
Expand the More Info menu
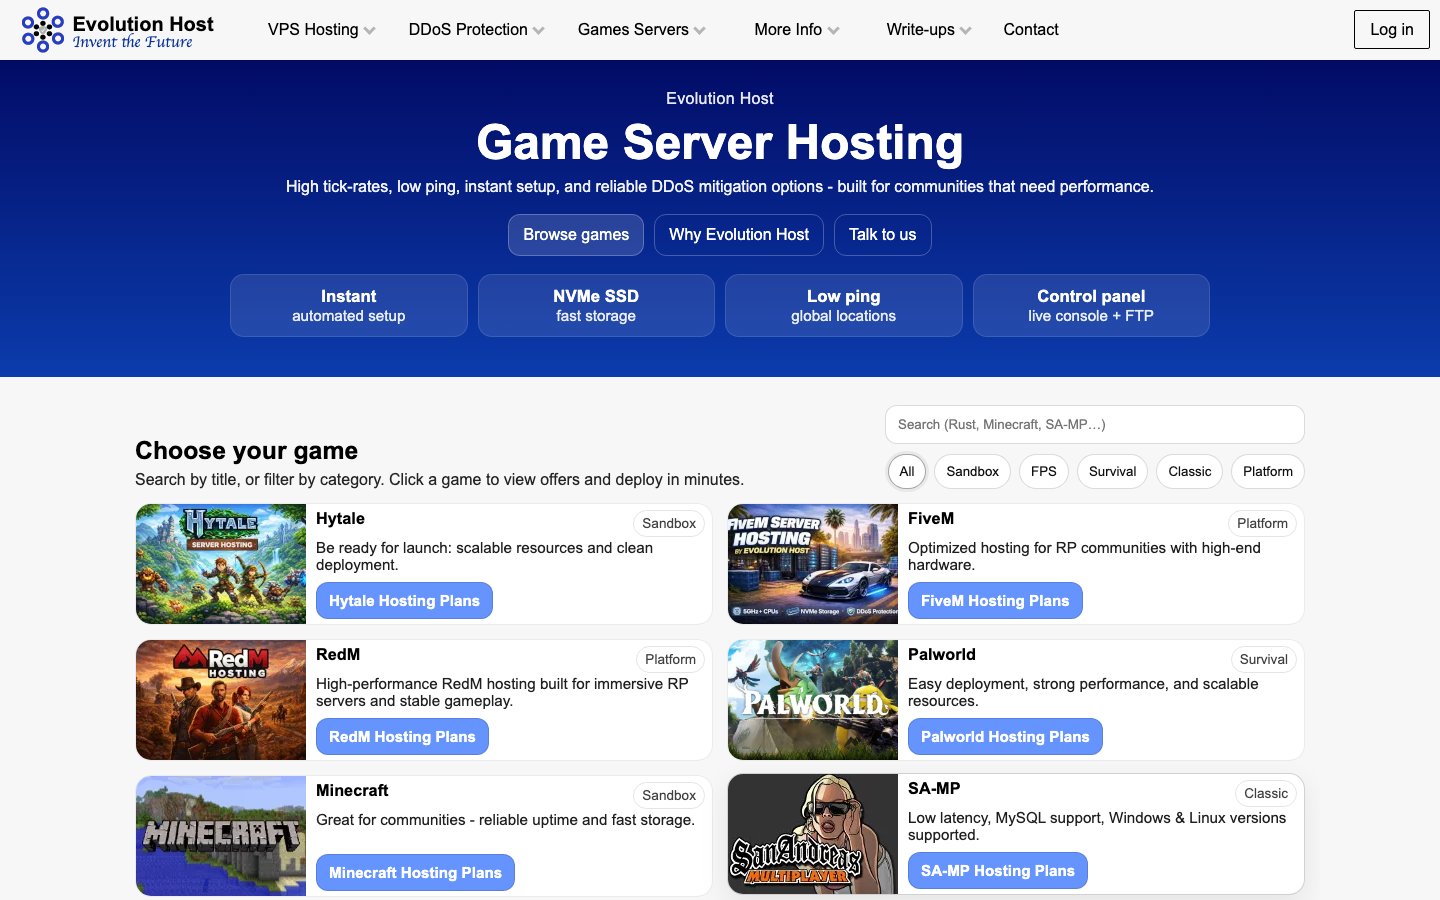coord(796,30)
